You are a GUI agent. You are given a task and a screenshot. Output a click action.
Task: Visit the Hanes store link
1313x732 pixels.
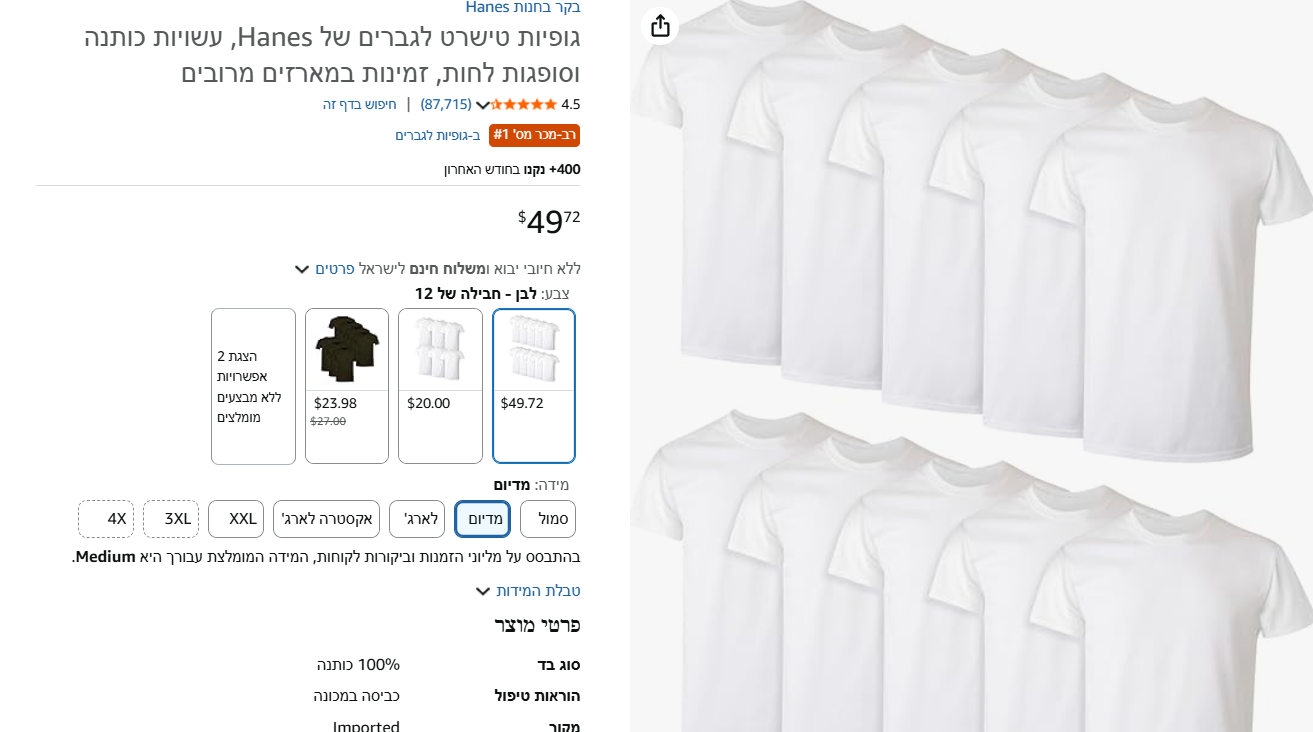pyautogui.click(x=522, y=7)
